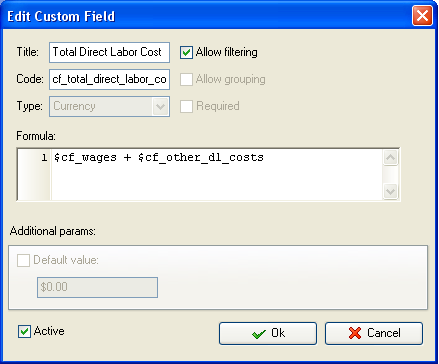This screenshot has width=439, height=364.
Task: Click the formula line number gutter
Action: tap(34, 175)
